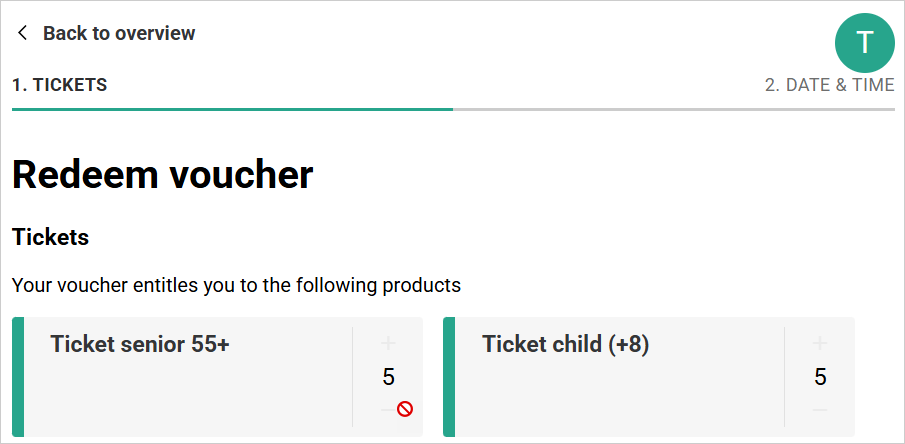The image size is (905, 444).
Task: Select the Ticket child (+8) card title
Action: [566, 345]
